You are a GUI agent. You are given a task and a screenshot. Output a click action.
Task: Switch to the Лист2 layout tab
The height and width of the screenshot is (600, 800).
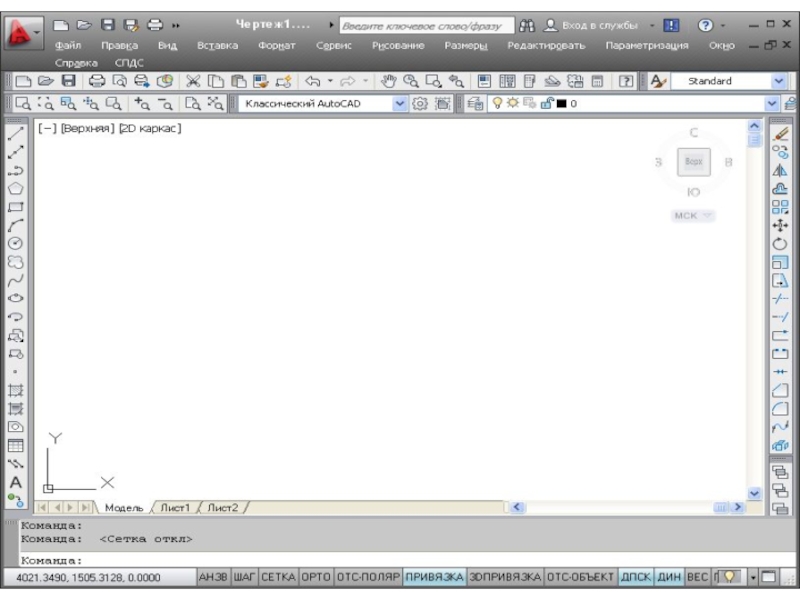tap(222, 508)
